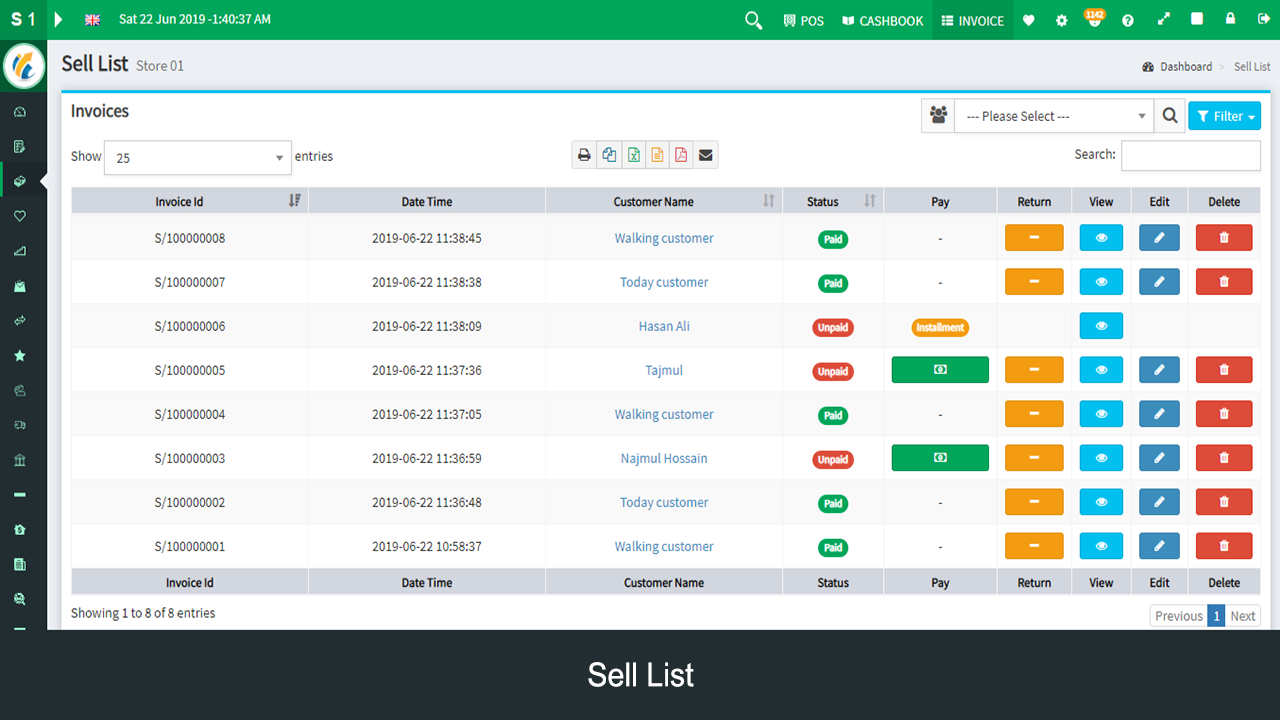The height and width of the screenshot is (720, 1280).
Task: Toggle the green pay button for invoice S/100000005
Action: [939, 369]
